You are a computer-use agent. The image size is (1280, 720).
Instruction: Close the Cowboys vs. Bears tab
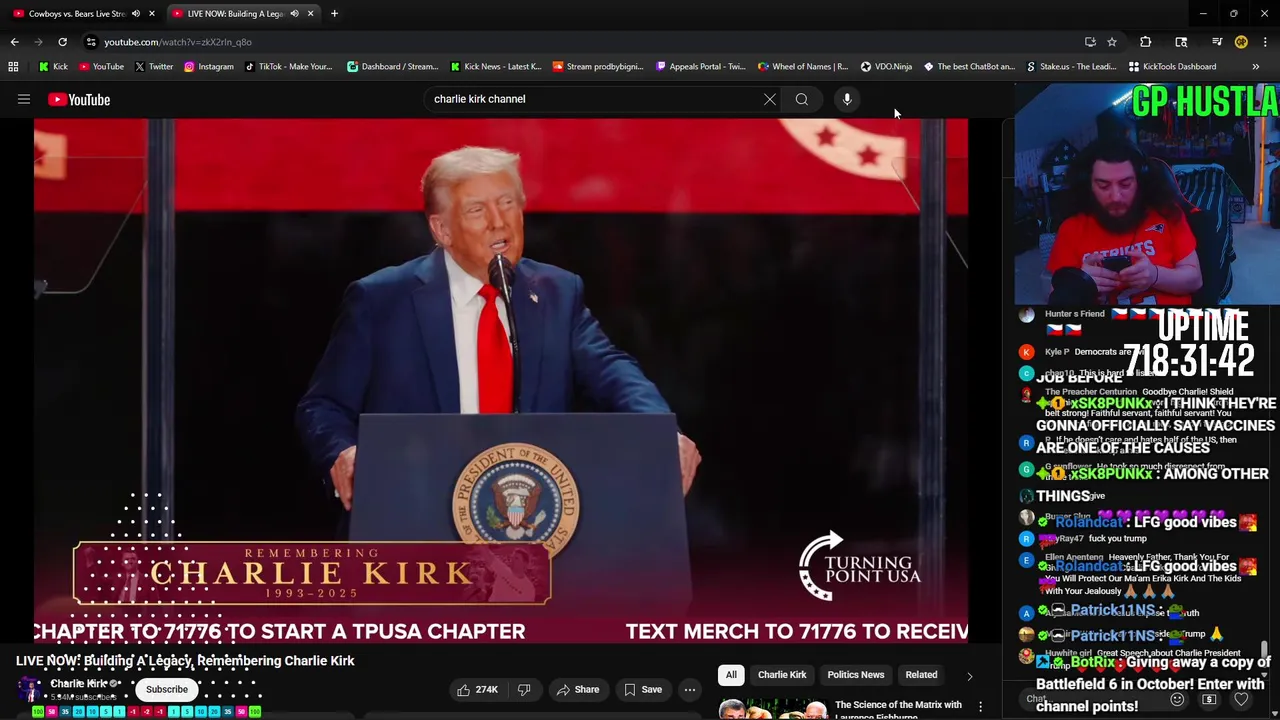pyautogui.click(x=151, y=13)
